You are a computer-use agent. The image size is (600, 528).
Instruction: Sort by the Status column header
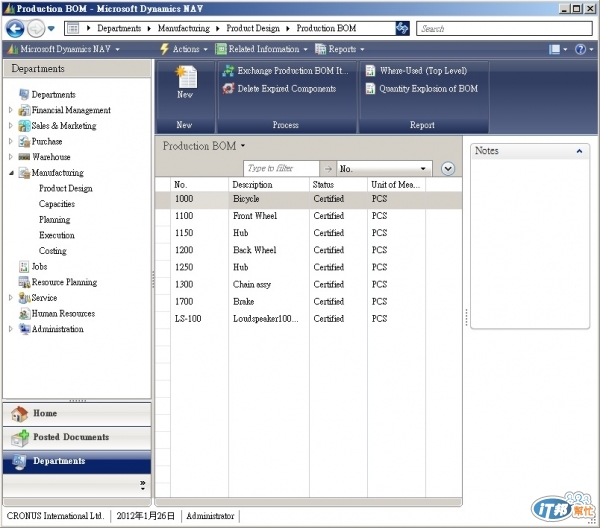(x=338, y=185)
